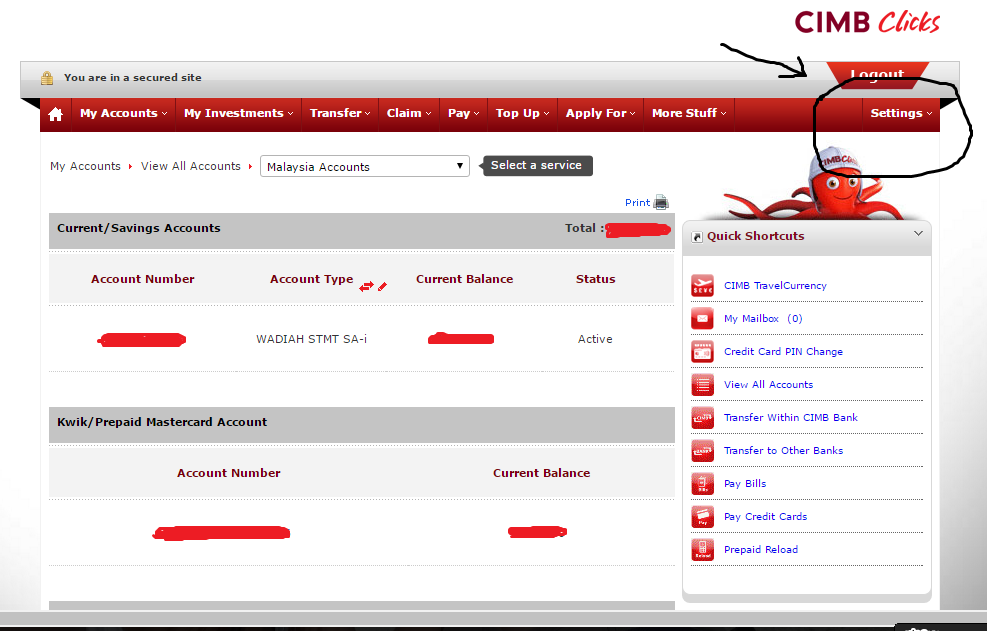The image size is (987, 631).
Task: Click the CIMB Clicks logo
Action: tap(867, 23)
